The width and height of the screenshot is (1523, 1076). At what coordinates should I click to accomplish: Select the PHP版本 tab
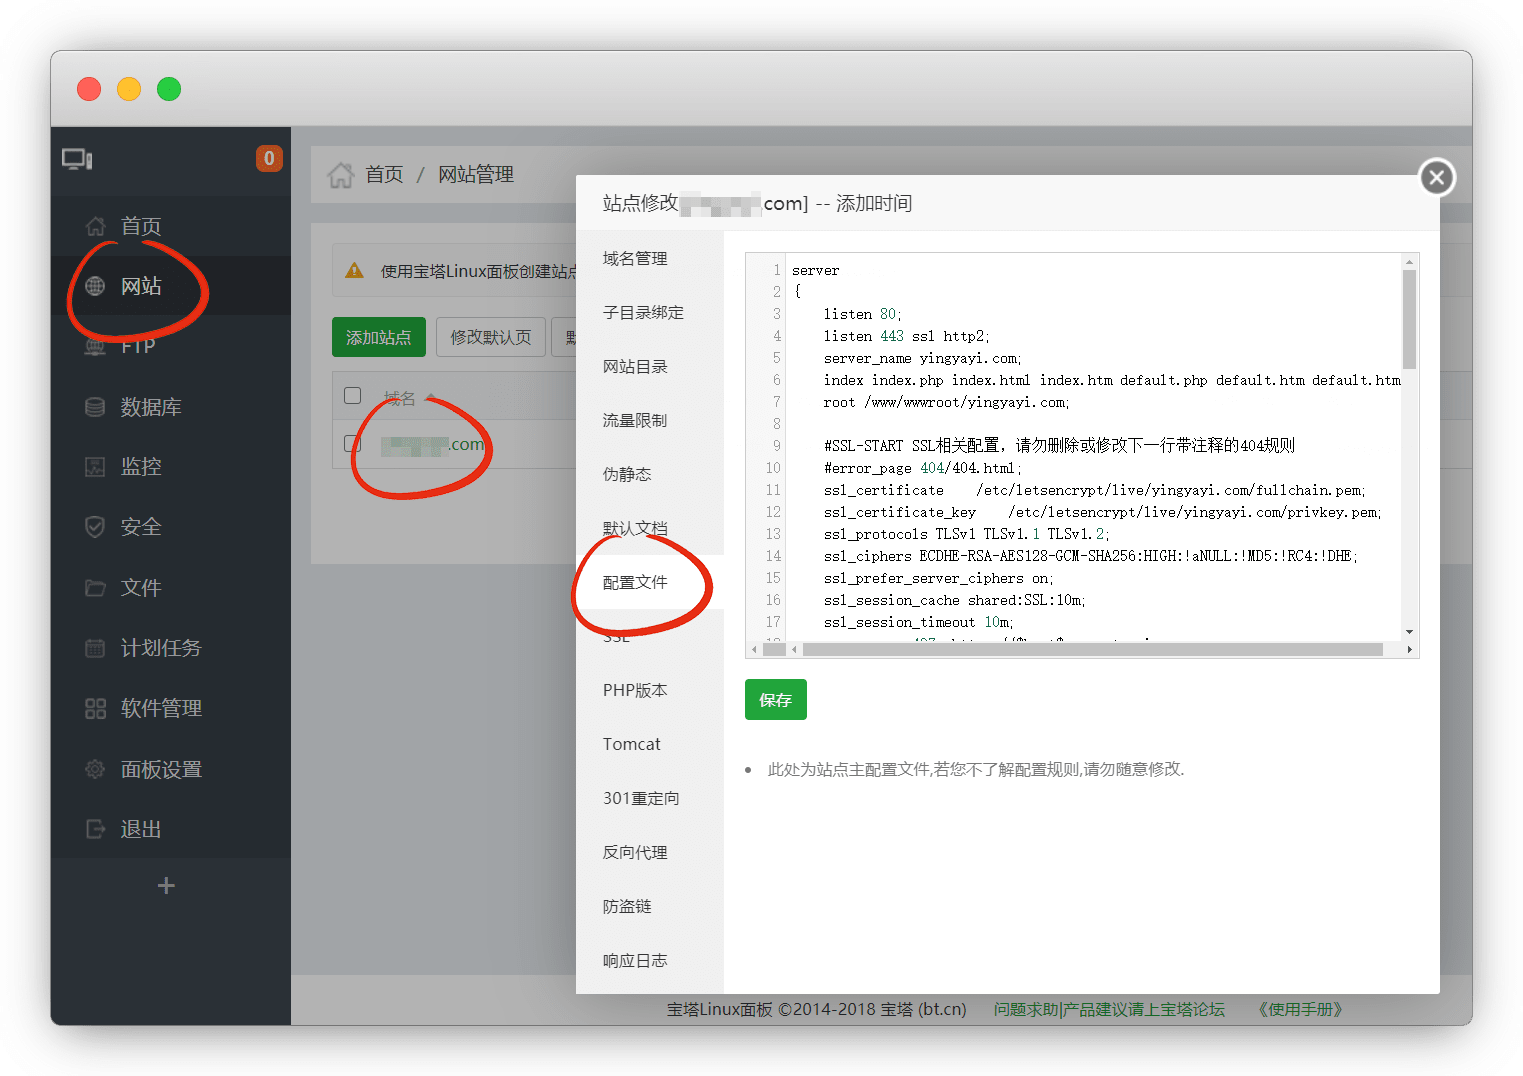(x=635, y=691)
